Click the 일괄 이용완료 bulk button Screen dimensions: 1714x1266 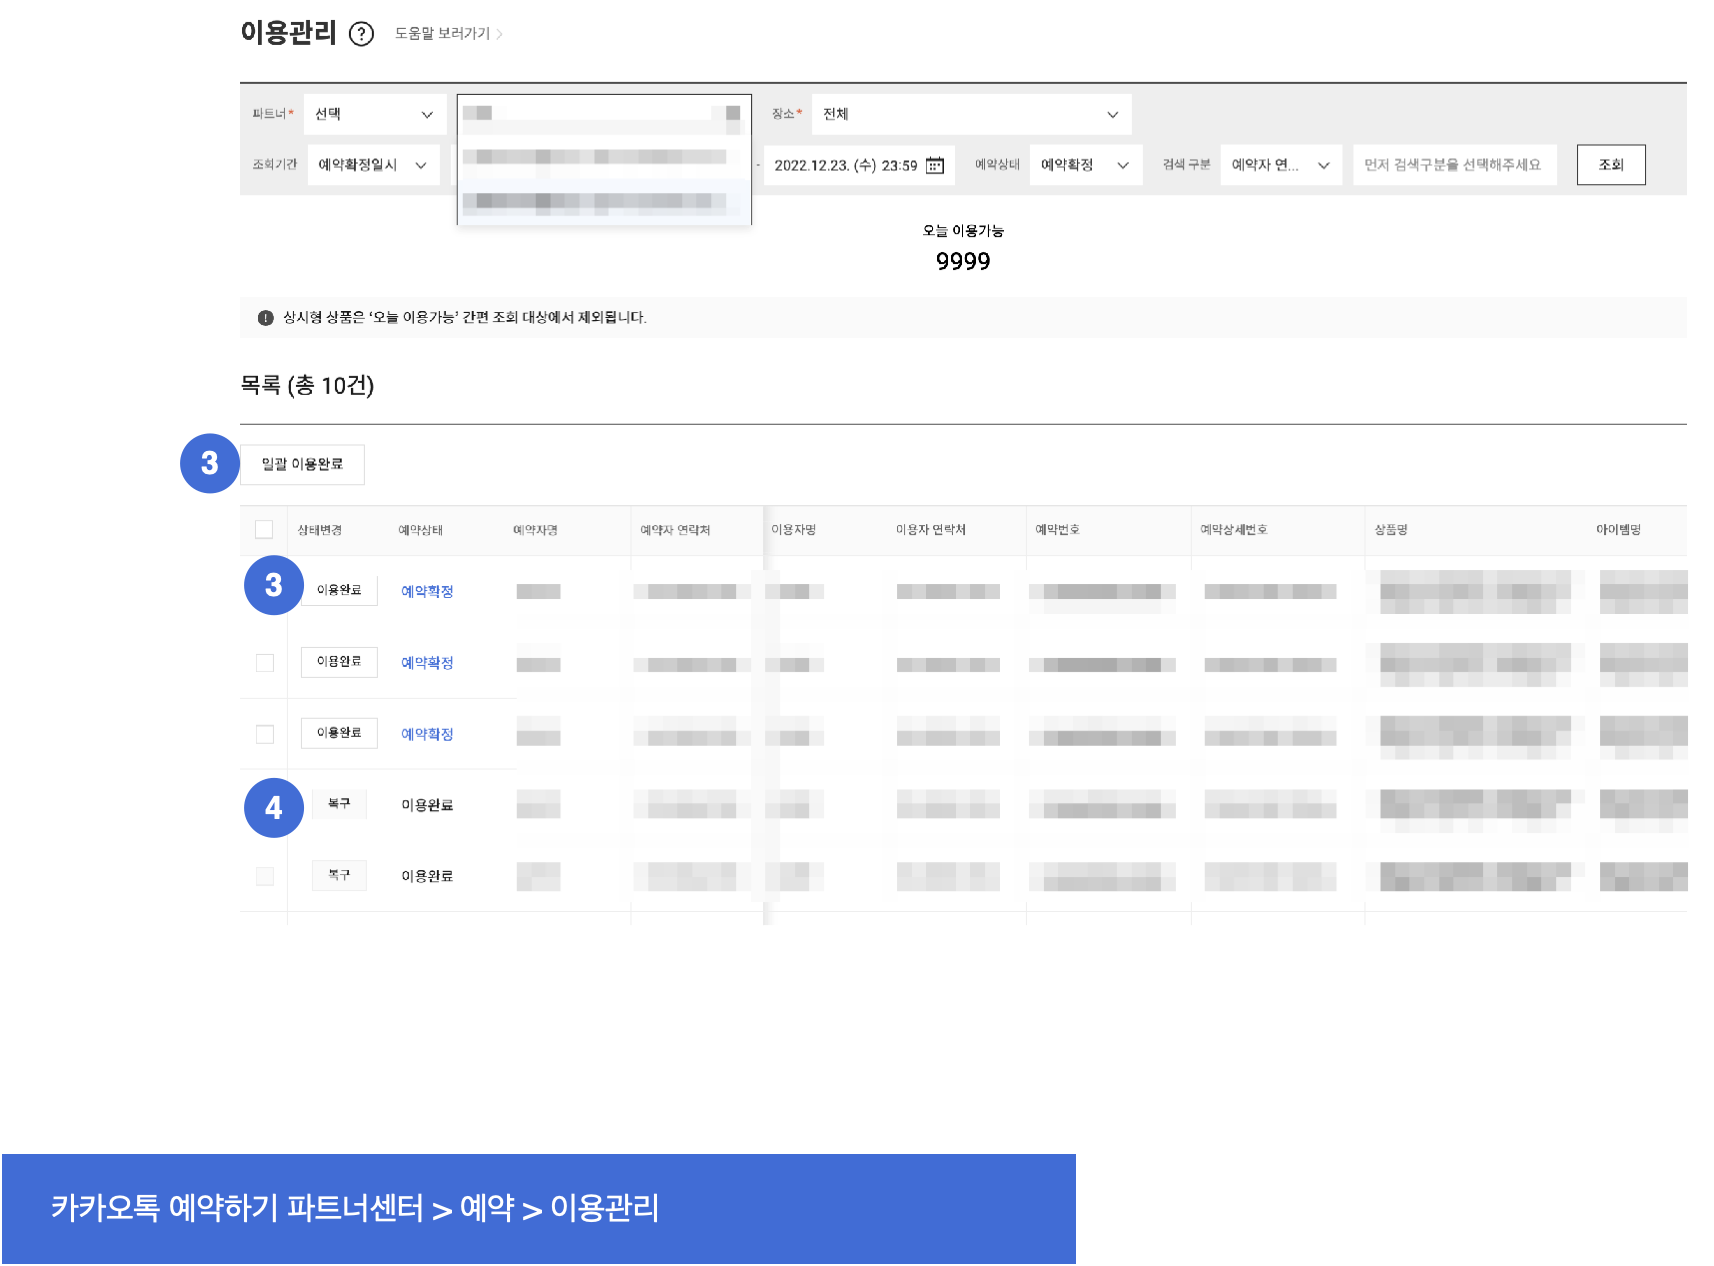coord(302,465)
